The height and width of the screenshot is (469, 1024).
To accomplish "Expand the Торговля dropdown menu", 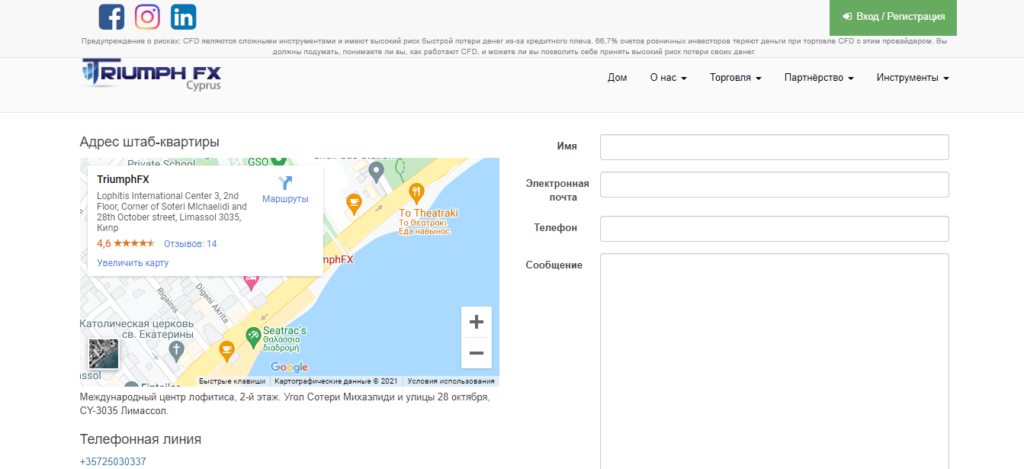I will [x=736, y=78].
